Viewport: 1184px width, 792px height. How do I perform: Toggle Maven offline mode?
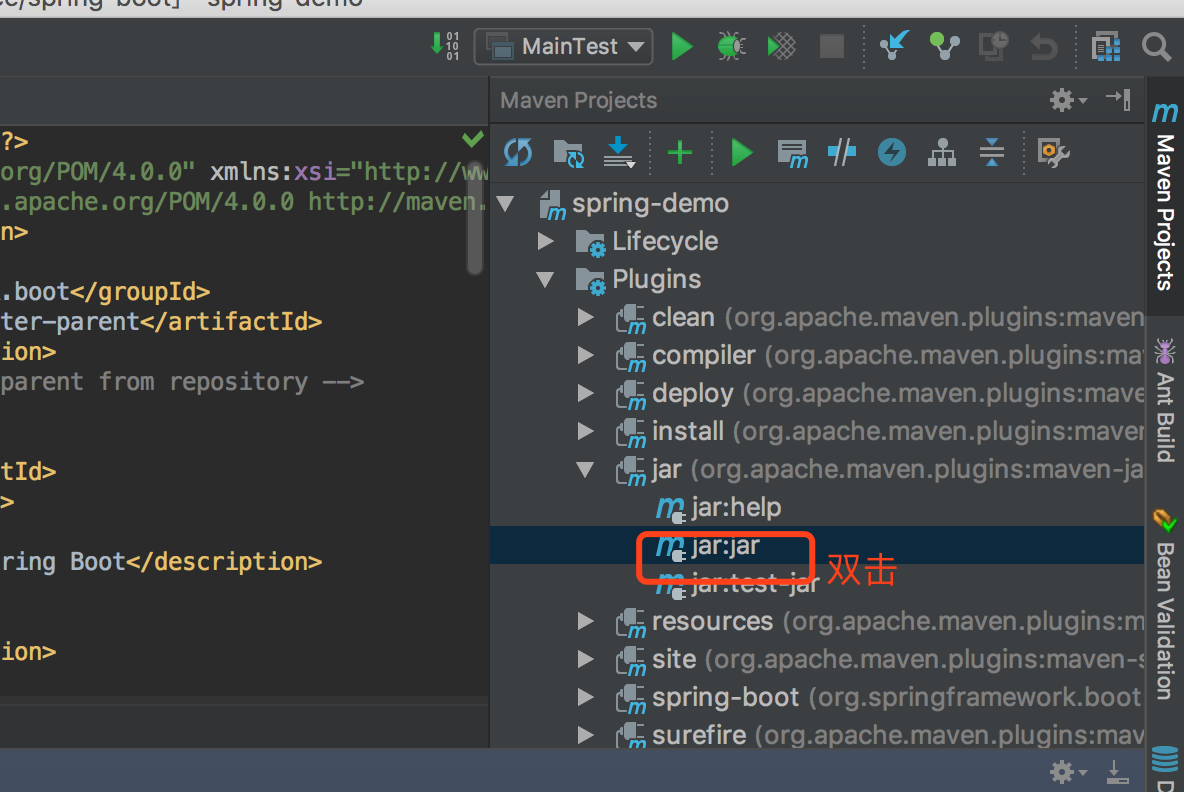pyautogui.click(x=842, y=153)
